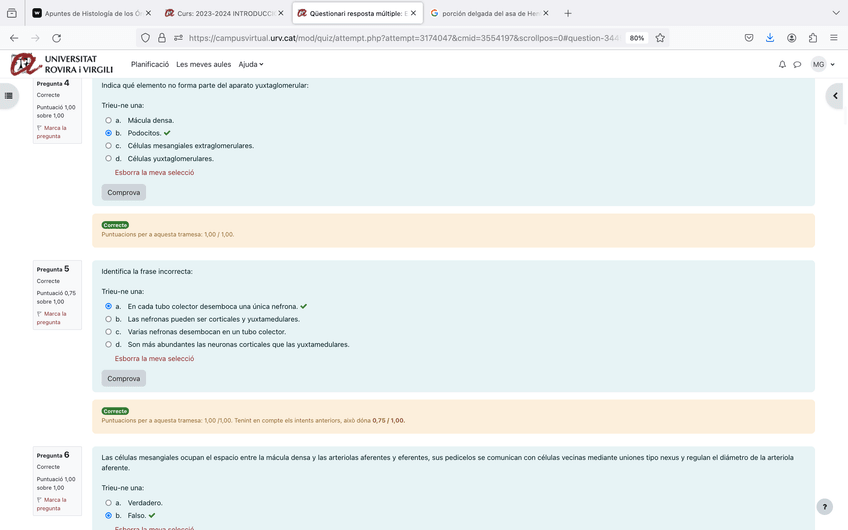Viewport: 848px width, 530px height.
Task: Select option a. Mácula densa
Action: coord(108,120)
